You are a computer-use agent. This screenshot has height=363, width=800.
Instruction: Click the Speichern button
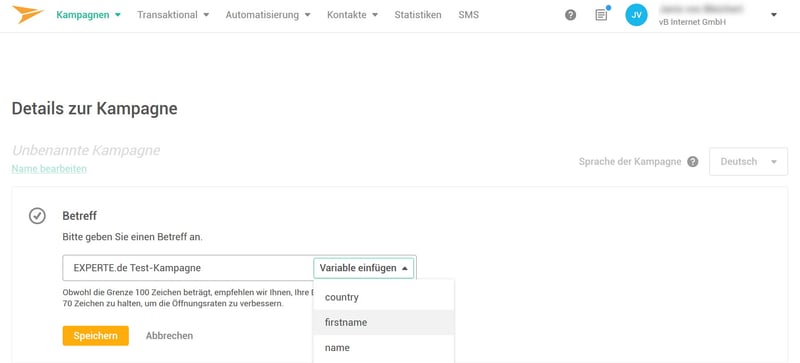coord(95,336)
